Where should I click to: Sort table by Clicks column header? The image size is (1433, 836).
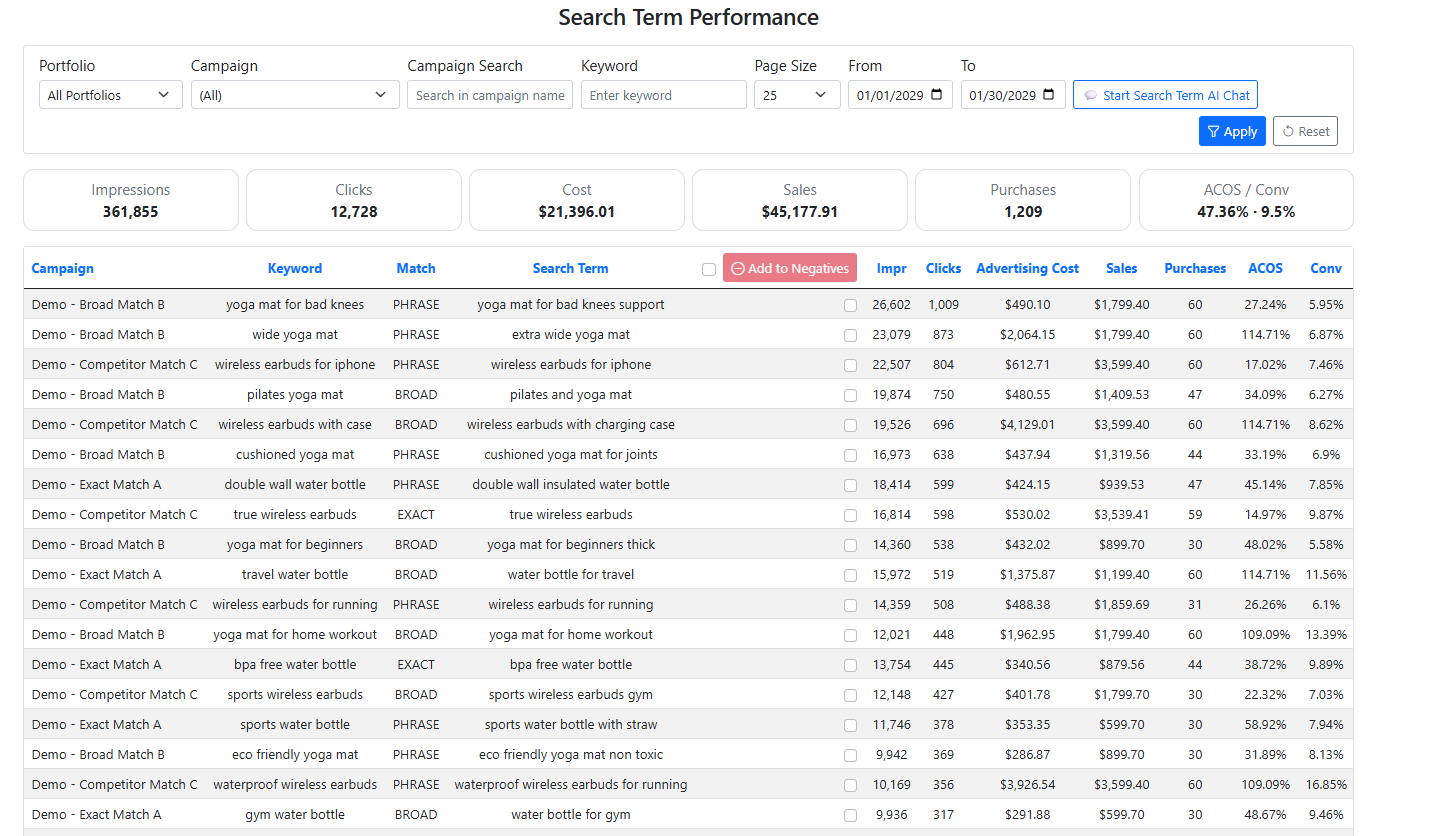943,268
